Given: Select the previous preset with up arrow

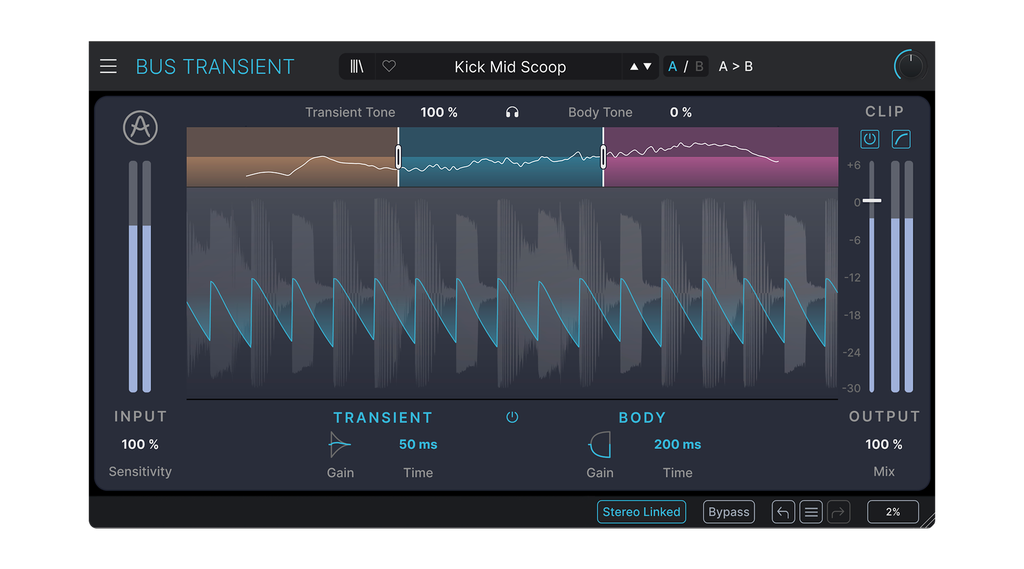Looking at the screenshot, I should click(633, 67).
